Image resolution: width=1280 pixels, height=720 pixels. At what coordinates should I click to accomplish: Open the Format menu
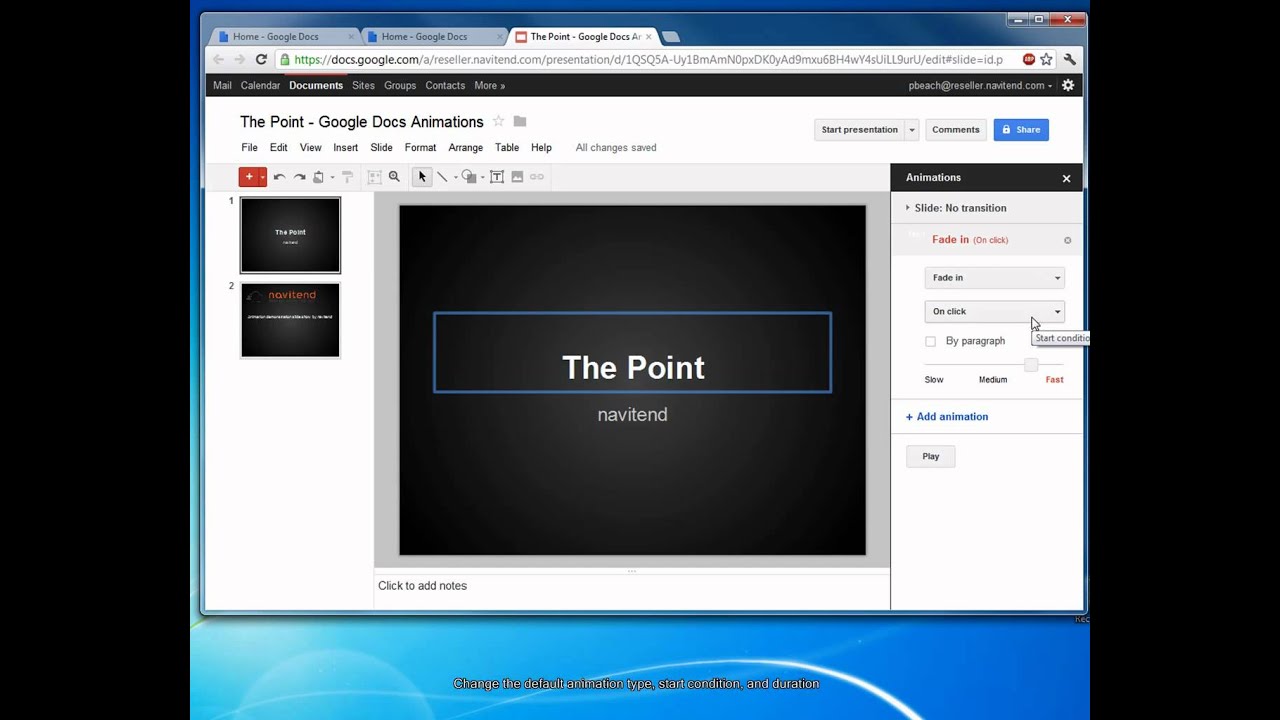[x=420, y=147]
